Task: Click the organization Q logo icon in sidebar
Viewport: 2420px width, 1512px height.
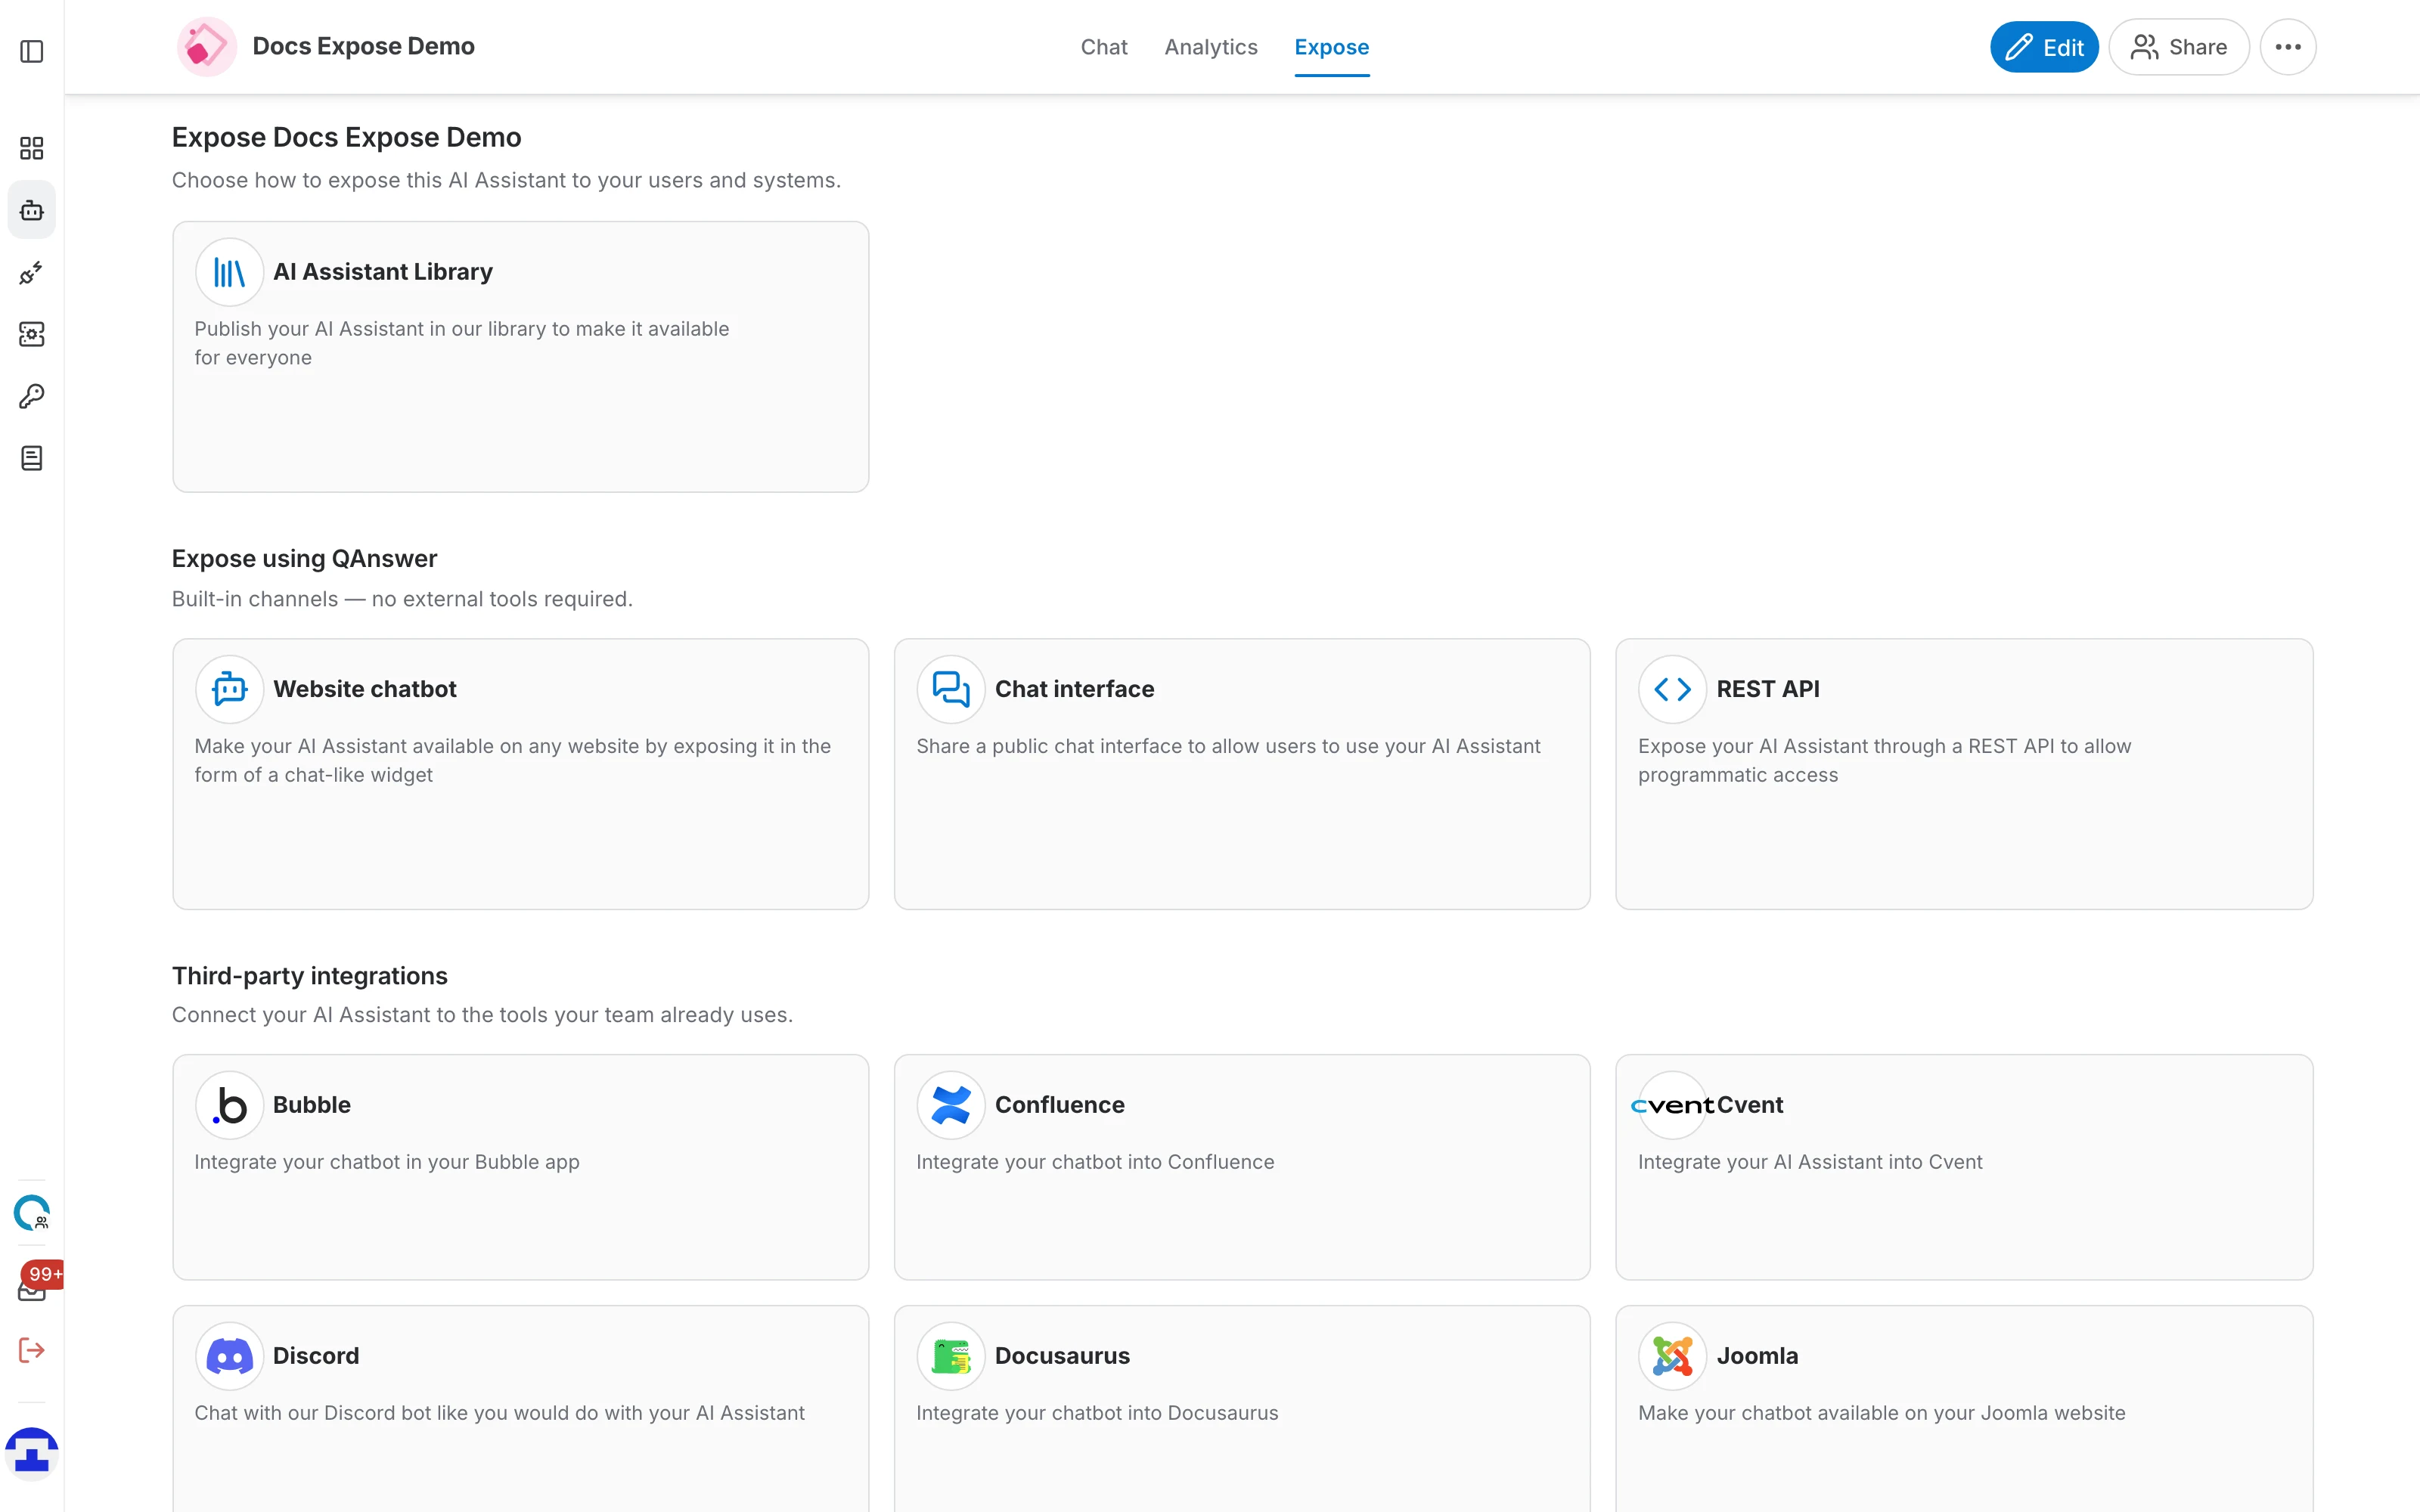Action: click(x=32, y=1213)
